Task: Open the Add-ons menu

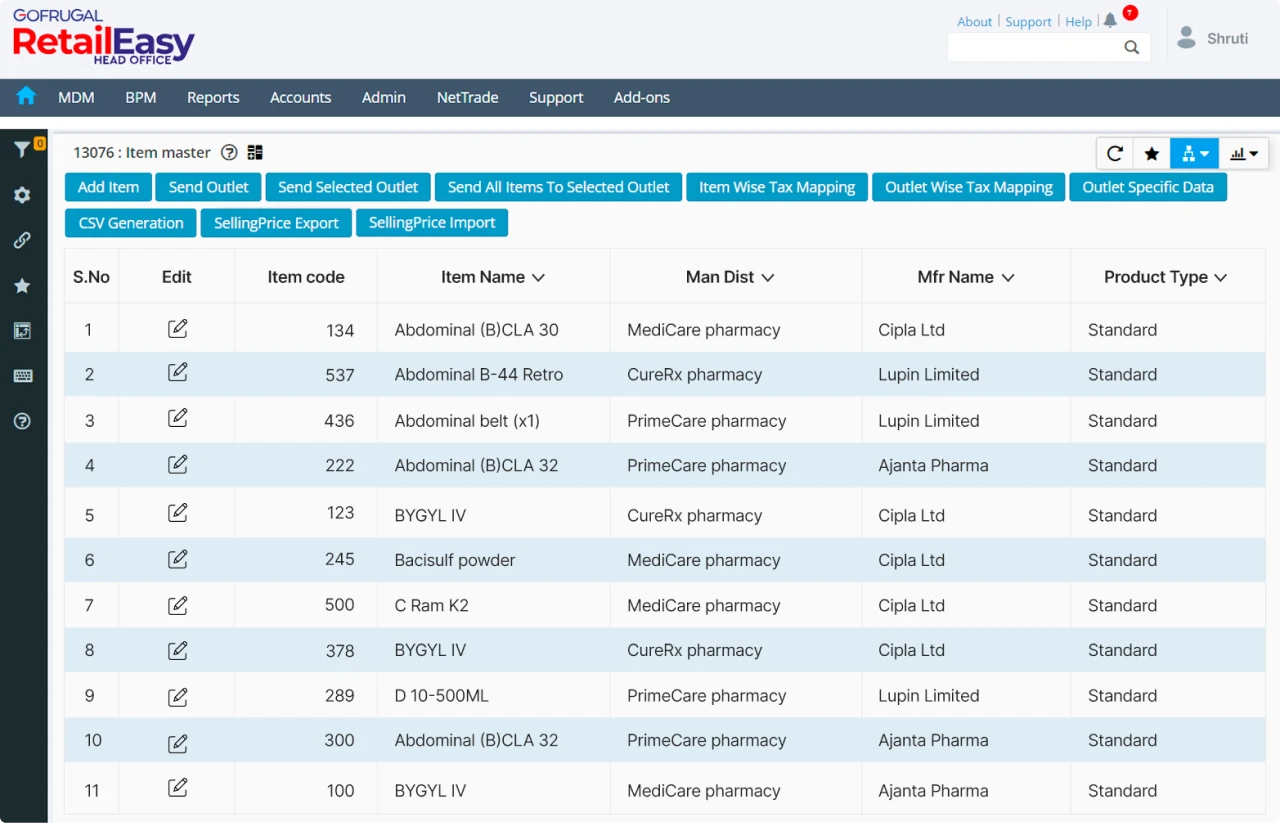Action: (641, 97)
